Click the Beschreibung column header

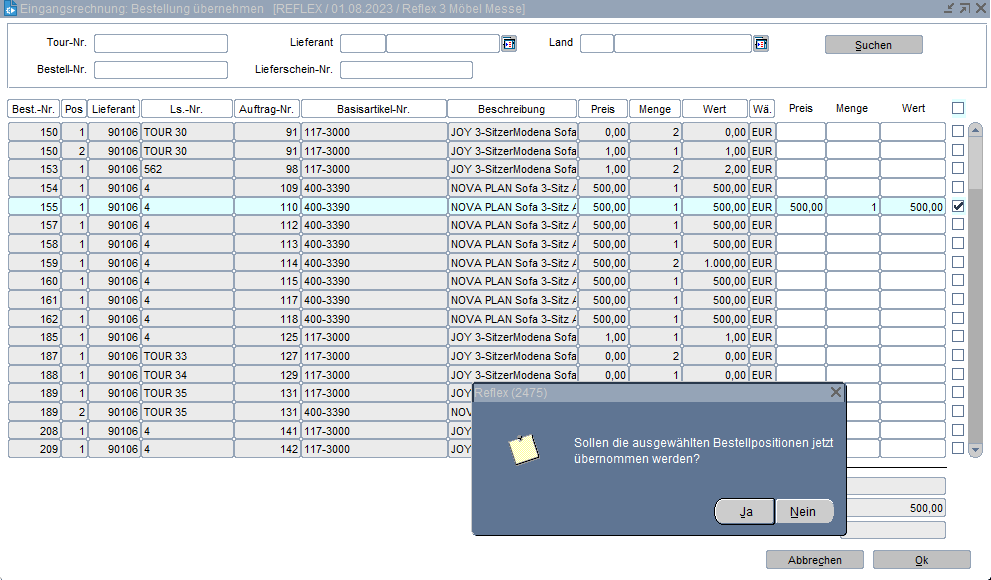point(511,109)
